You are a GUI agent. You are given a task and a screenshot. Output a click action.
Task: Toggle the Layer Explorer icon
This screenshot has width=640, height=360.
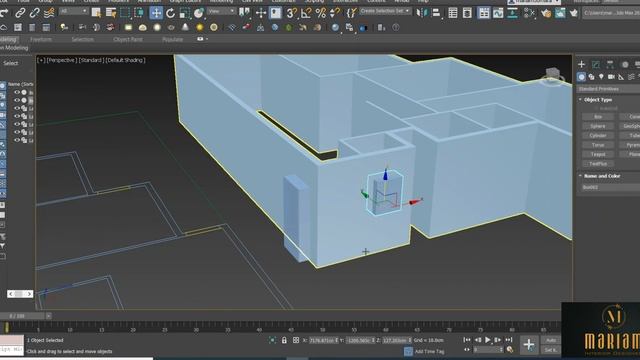467,13
